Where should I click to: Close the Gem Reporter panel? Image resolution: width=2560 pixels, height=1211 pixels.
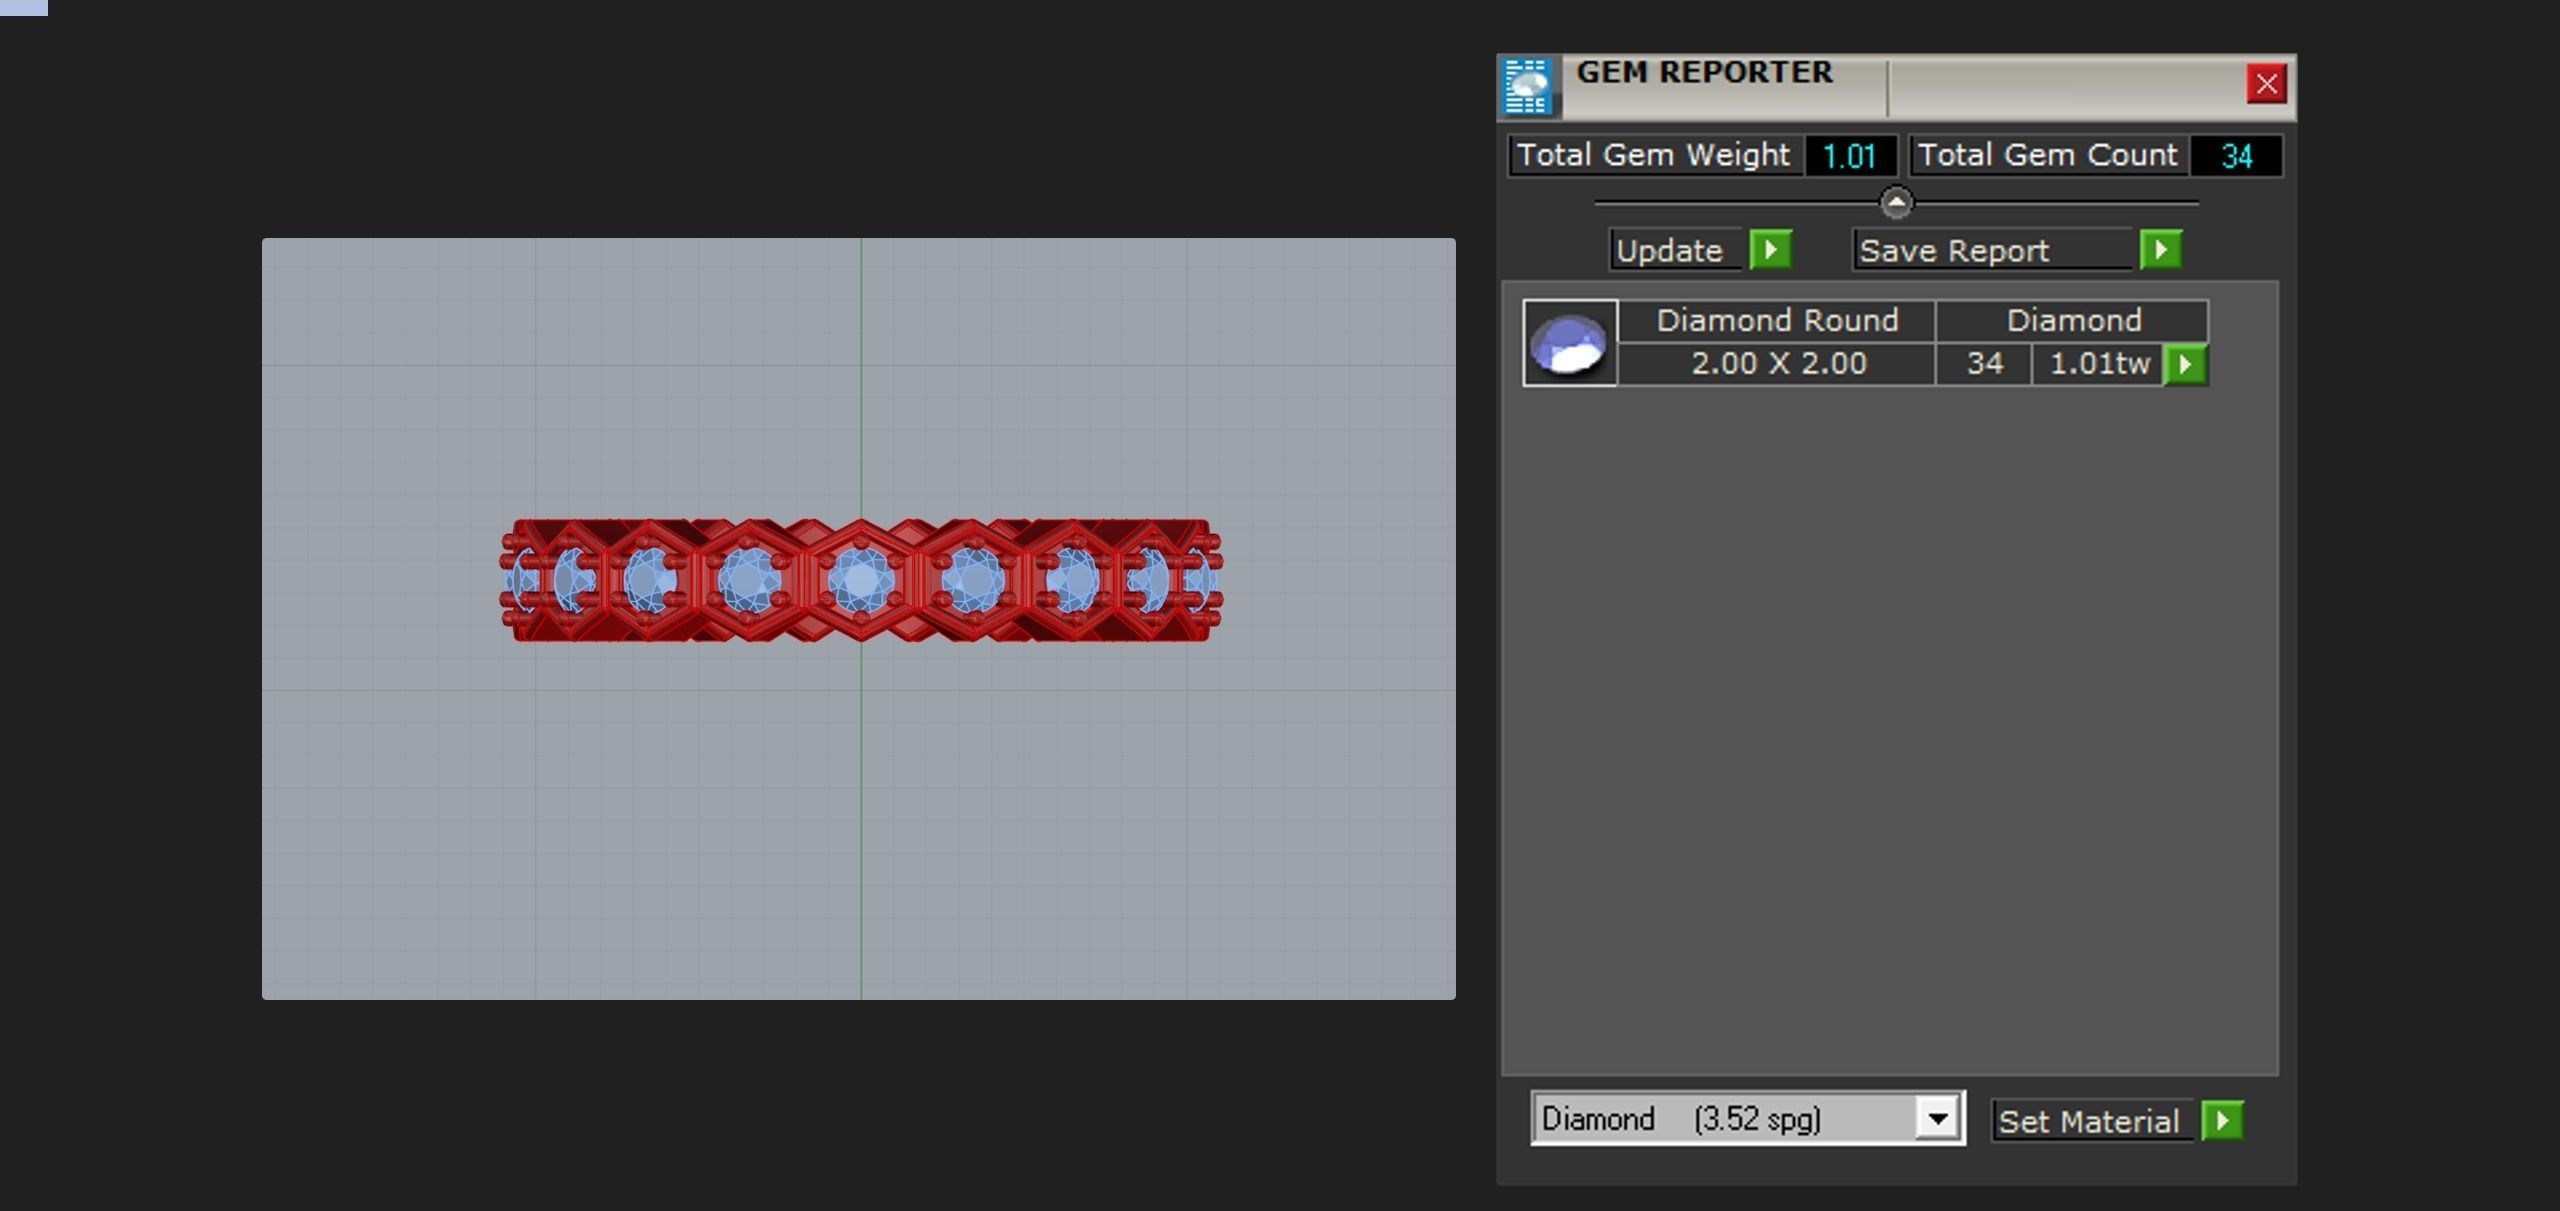2266,84
